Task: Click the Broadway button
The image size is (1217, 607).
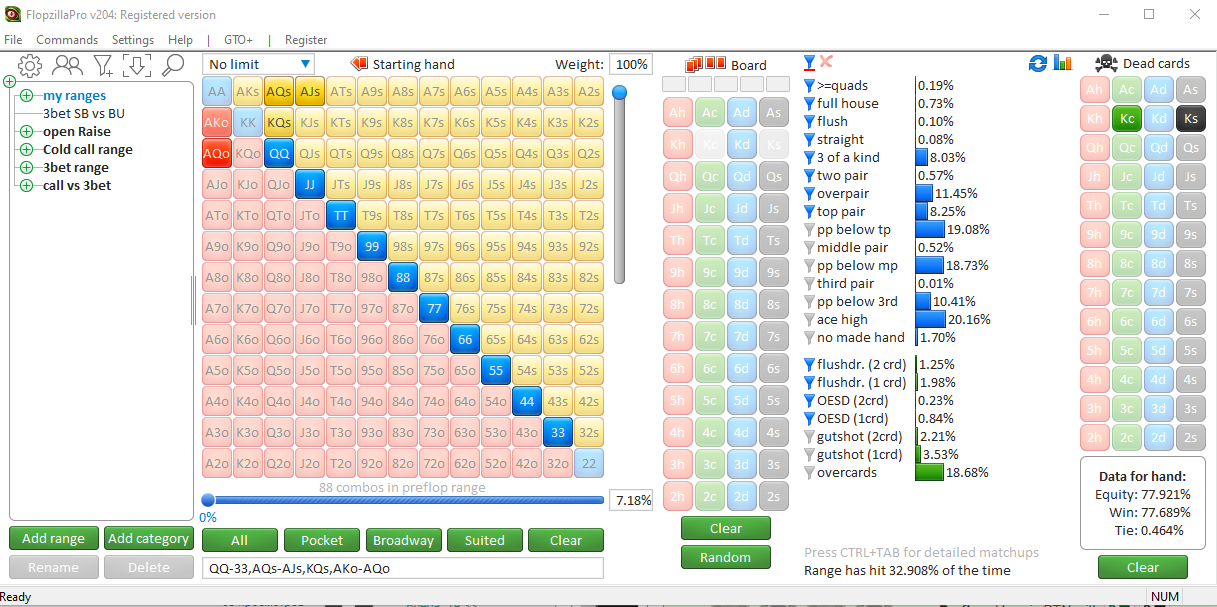Action: click(403, 540)
